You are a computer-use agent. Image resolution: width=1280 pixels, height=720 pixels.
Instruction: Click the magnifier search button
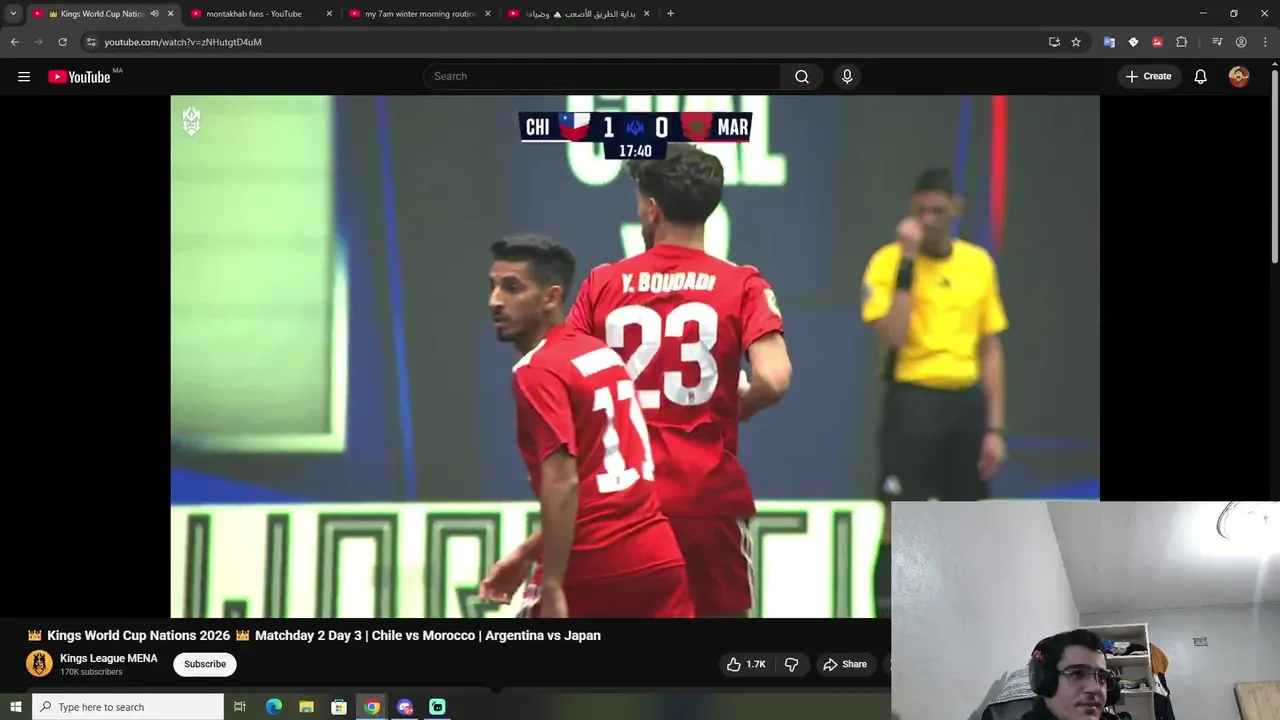click(802, 76)
